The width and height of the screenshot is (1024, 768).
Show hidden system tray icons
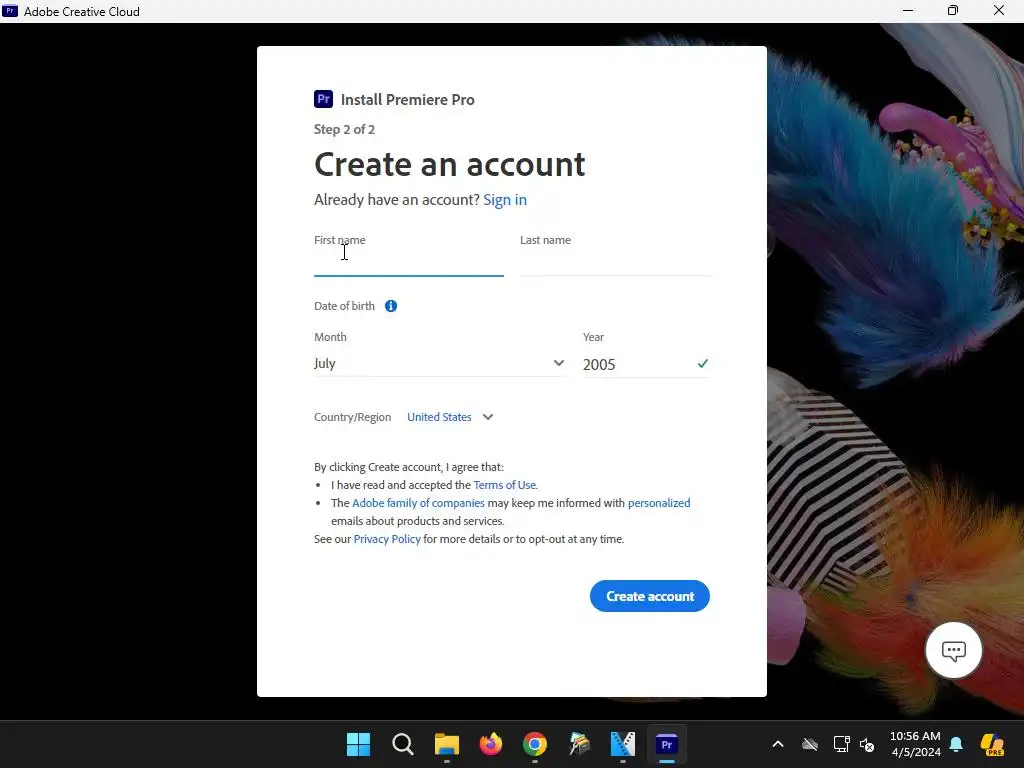pos(777,744)
